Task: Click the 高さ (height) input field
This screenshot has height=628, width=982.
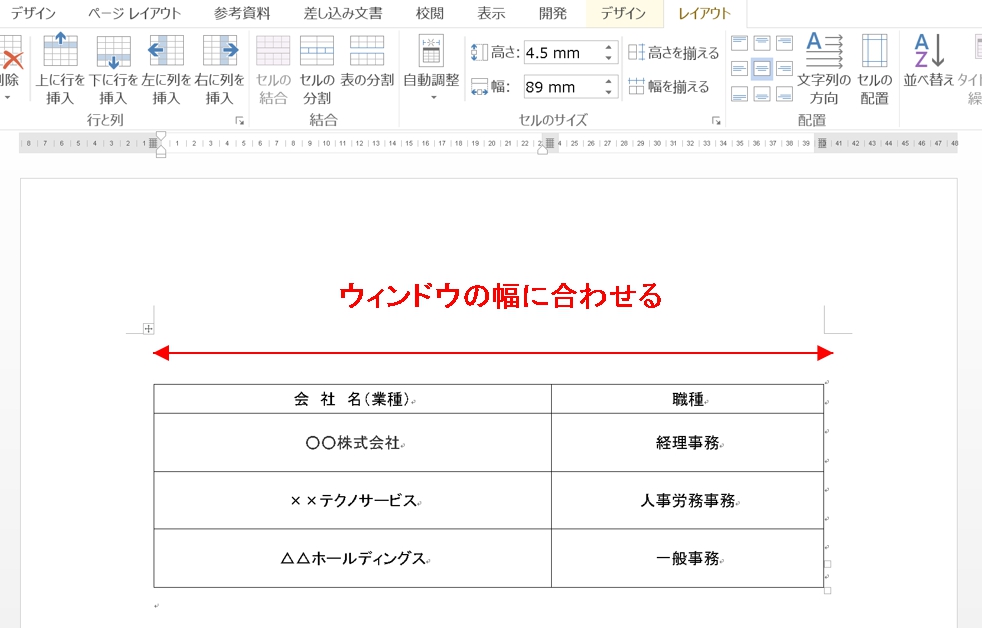Action: tap(562, 53)
